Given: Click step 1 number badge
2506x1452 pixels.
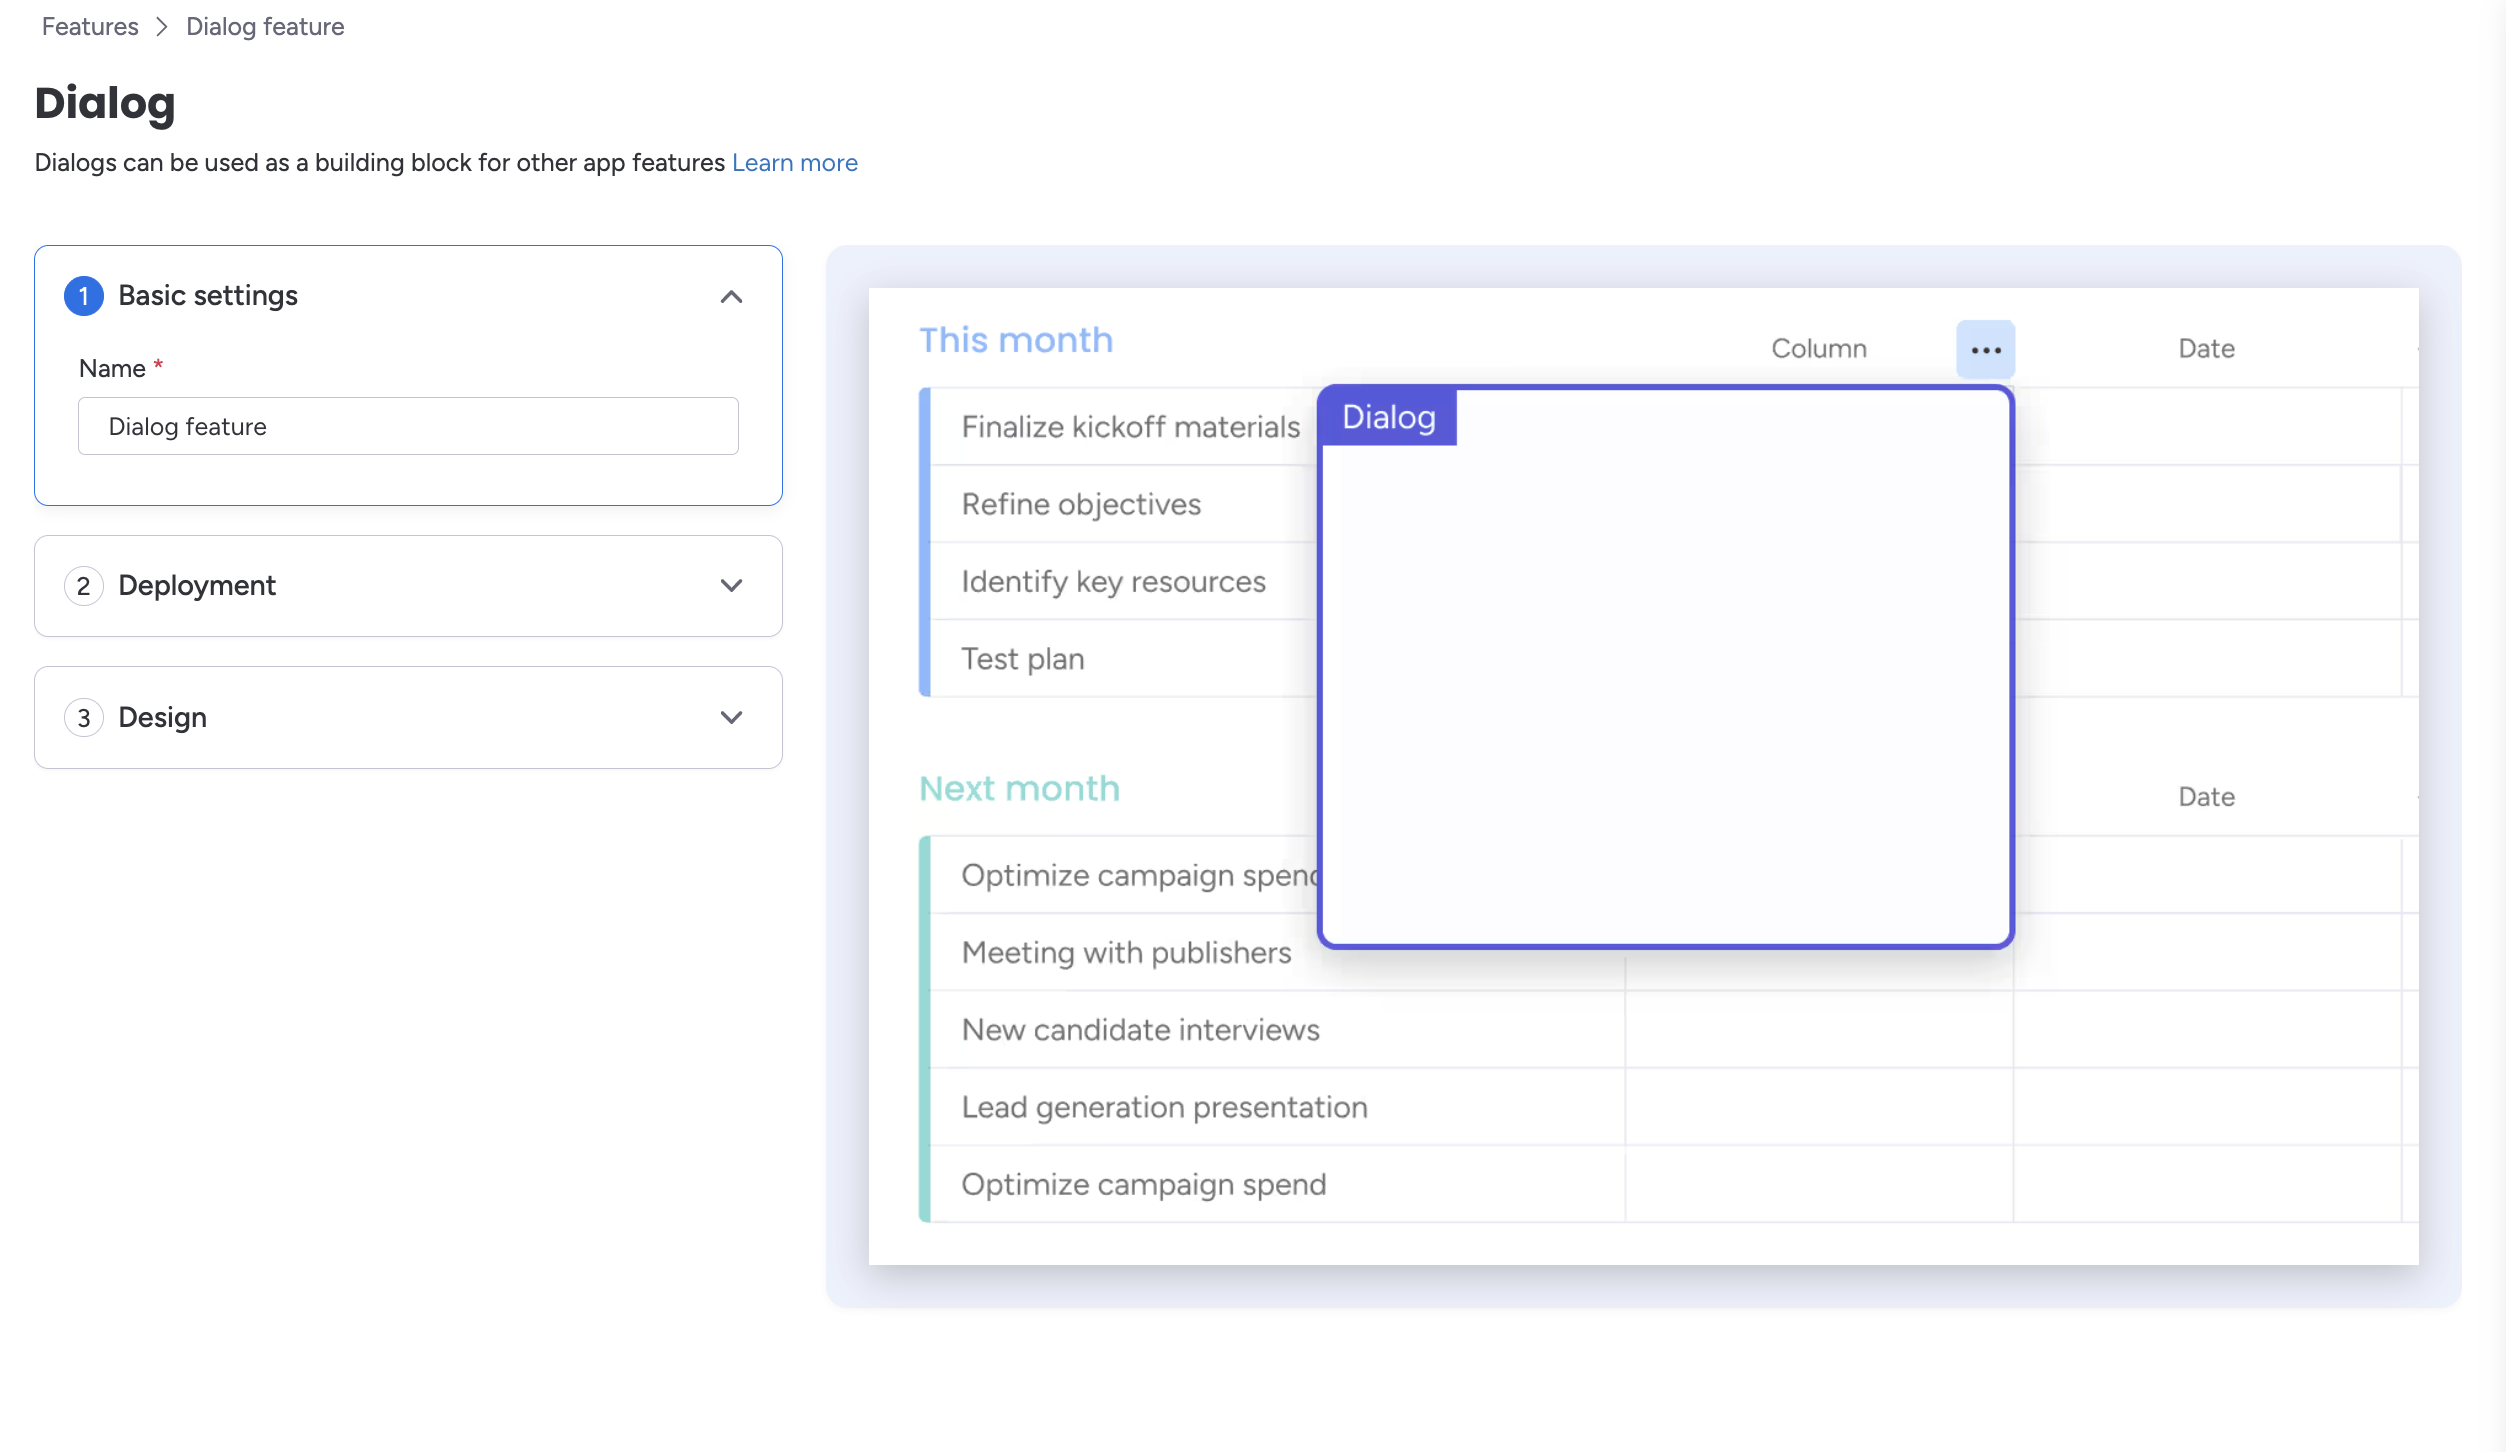Looking at the screenshot, I should [84, 296].
